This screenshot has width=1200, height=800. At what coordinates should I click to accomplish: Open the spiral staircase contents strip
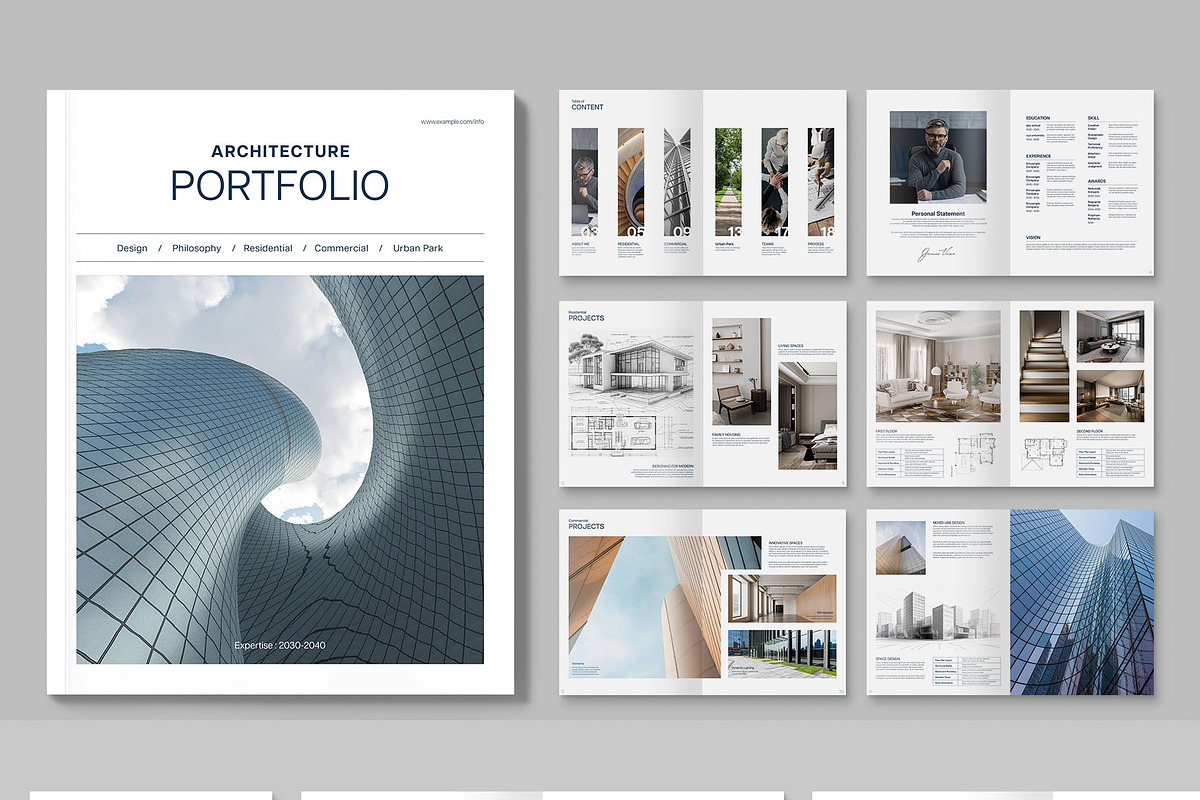630,180
